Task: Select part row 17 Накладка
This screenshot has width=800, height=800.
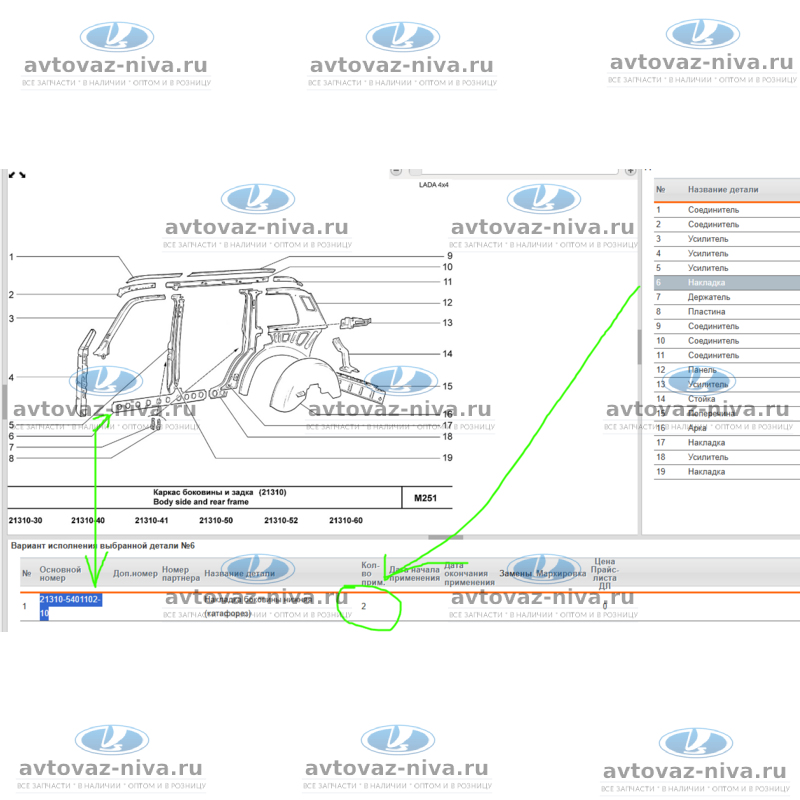Action: (x=727, y=443)
